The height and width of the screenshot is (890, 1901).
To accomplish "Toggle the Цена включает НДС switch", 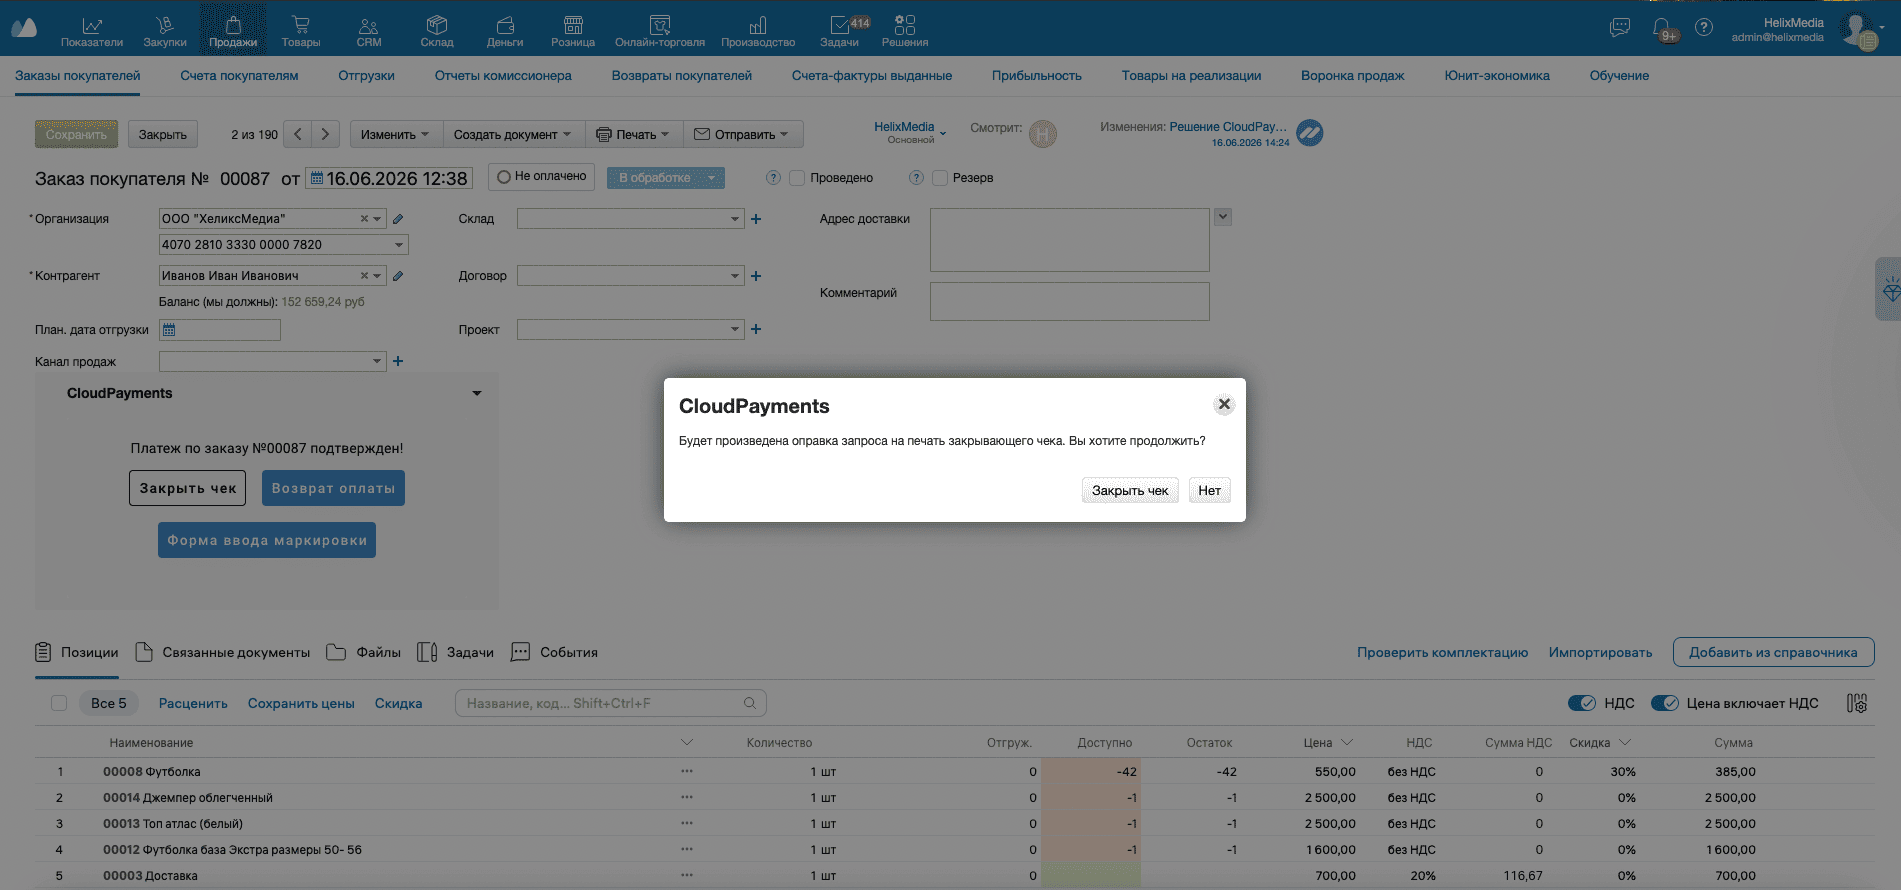I will (1665, 703).
